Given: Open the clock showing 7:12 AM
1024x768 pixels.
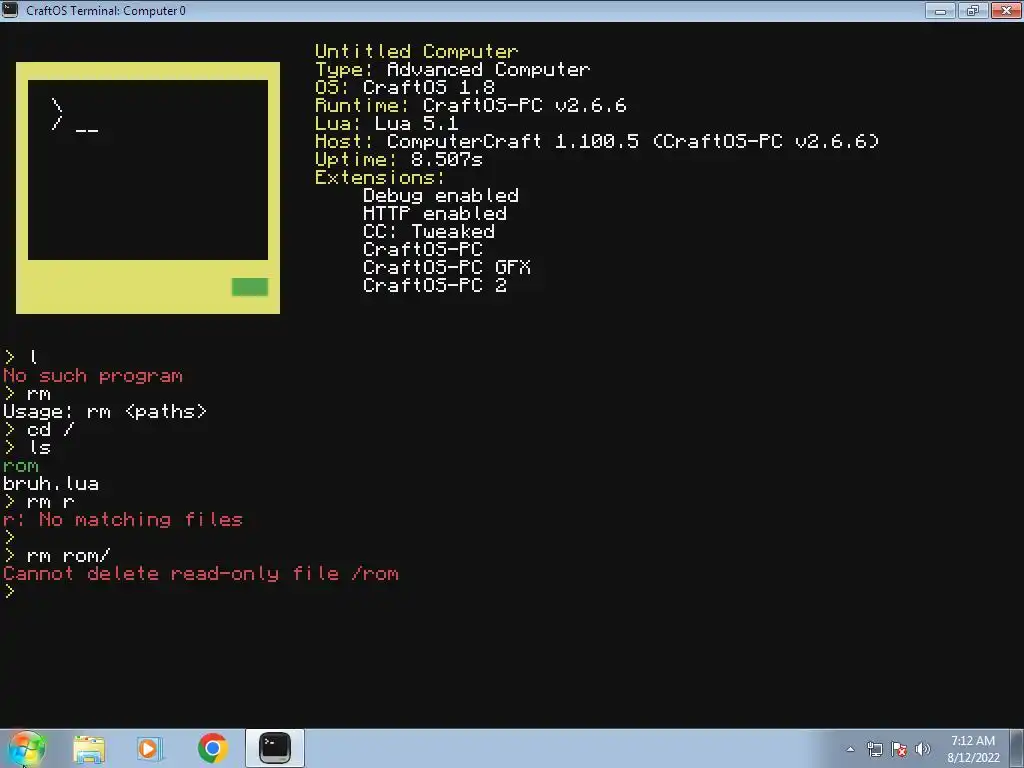Looking at the screenshot, I should tap(973, 748).
